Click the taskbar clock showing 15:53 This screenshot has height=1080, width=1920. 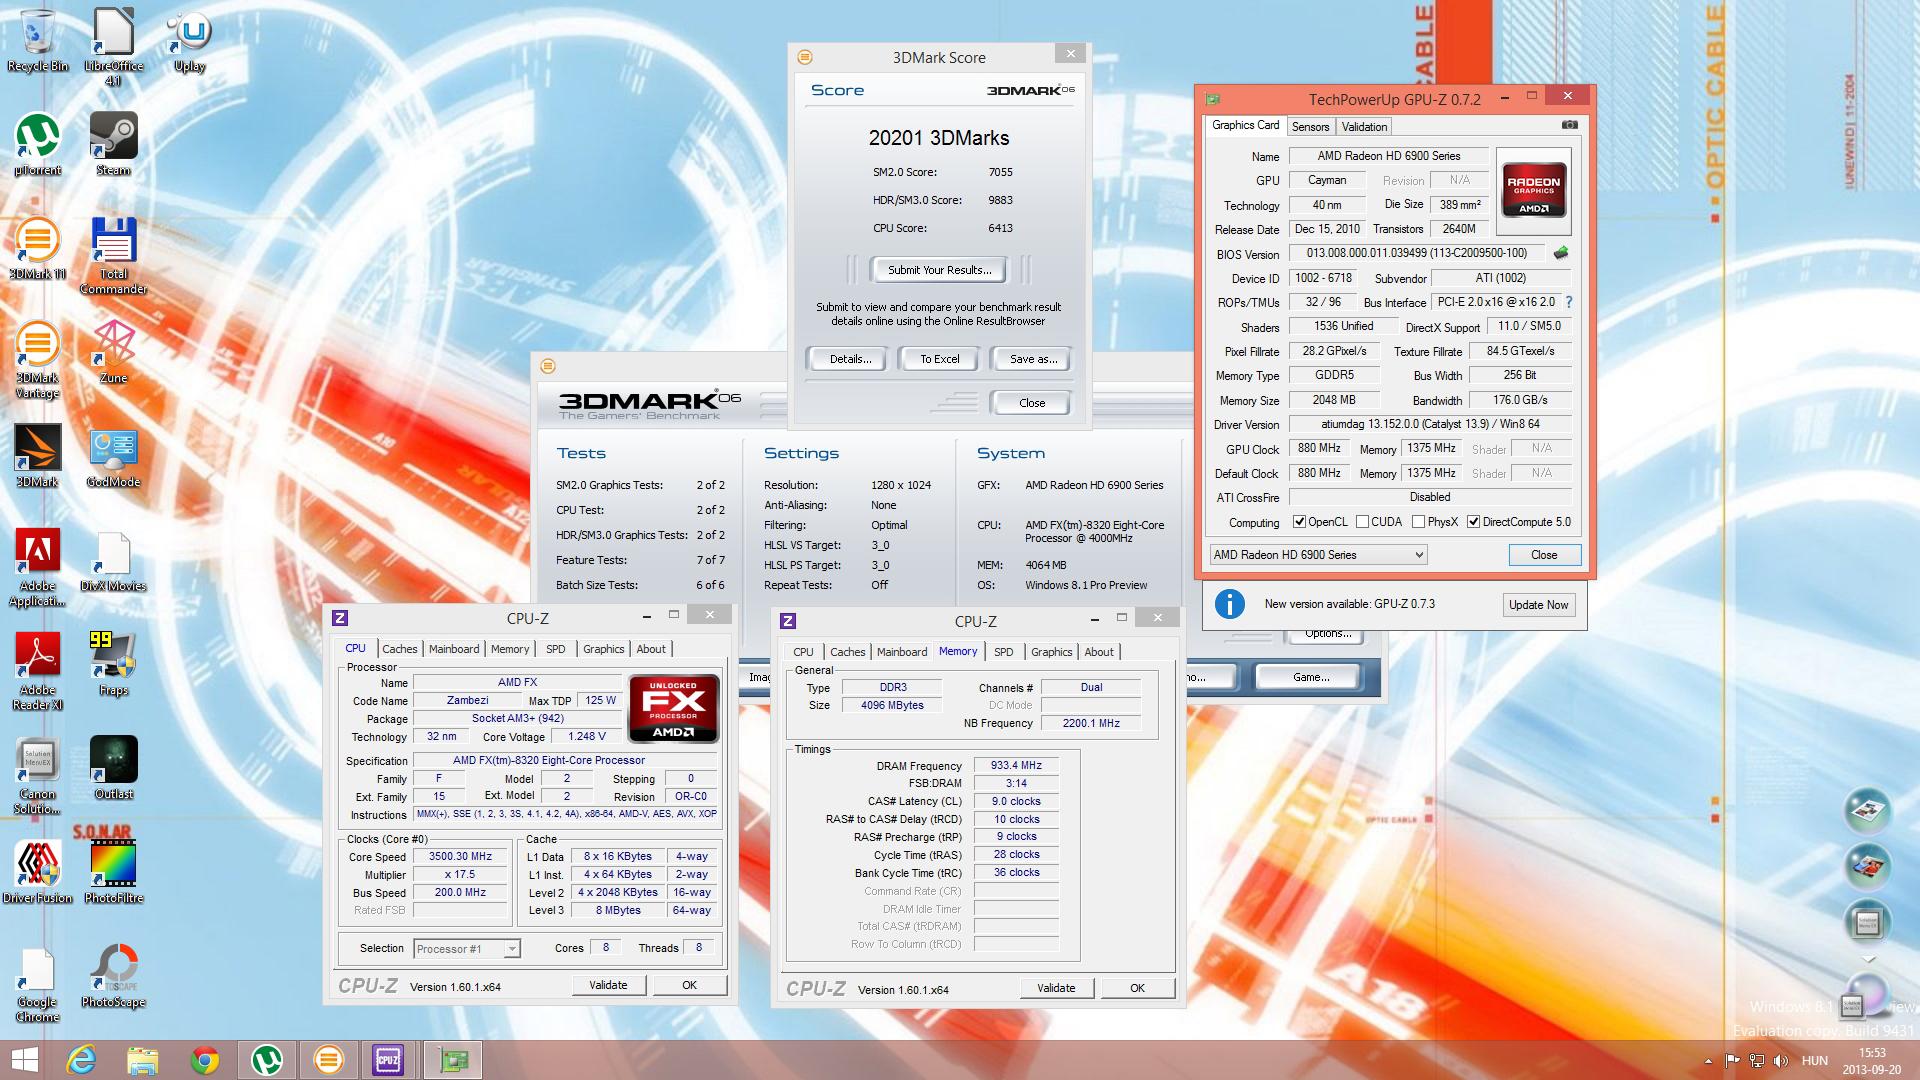[x=1872, y=1061]
